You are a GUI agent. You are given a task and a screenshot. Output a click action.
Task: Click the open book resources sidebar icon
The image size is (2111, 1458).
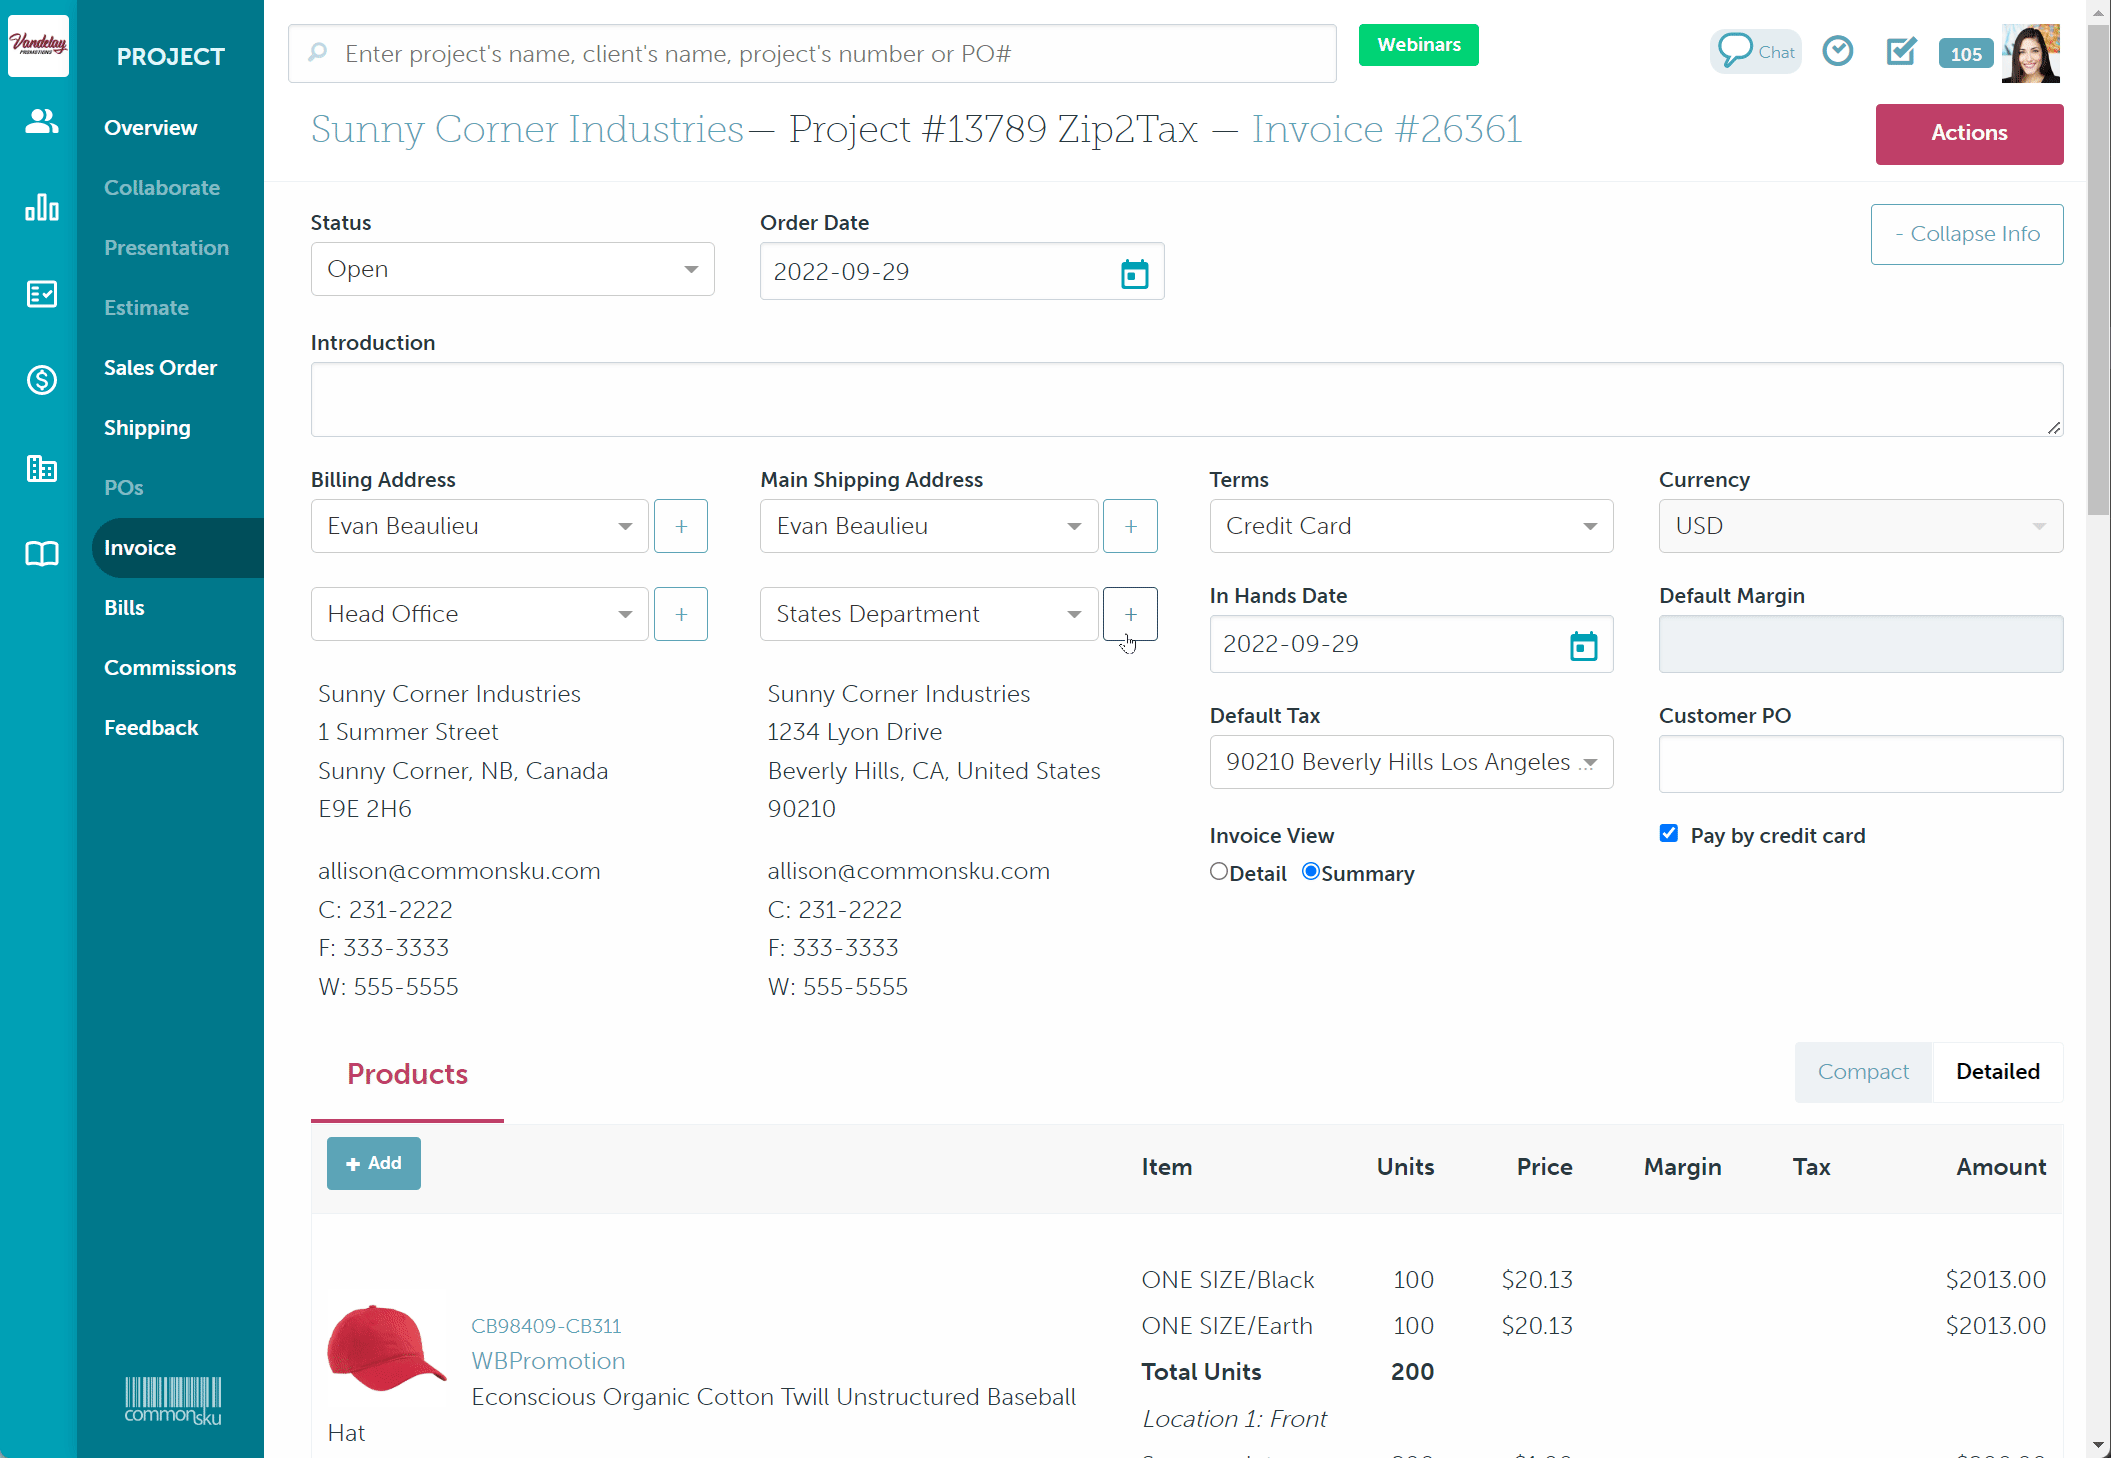[41, 554]
